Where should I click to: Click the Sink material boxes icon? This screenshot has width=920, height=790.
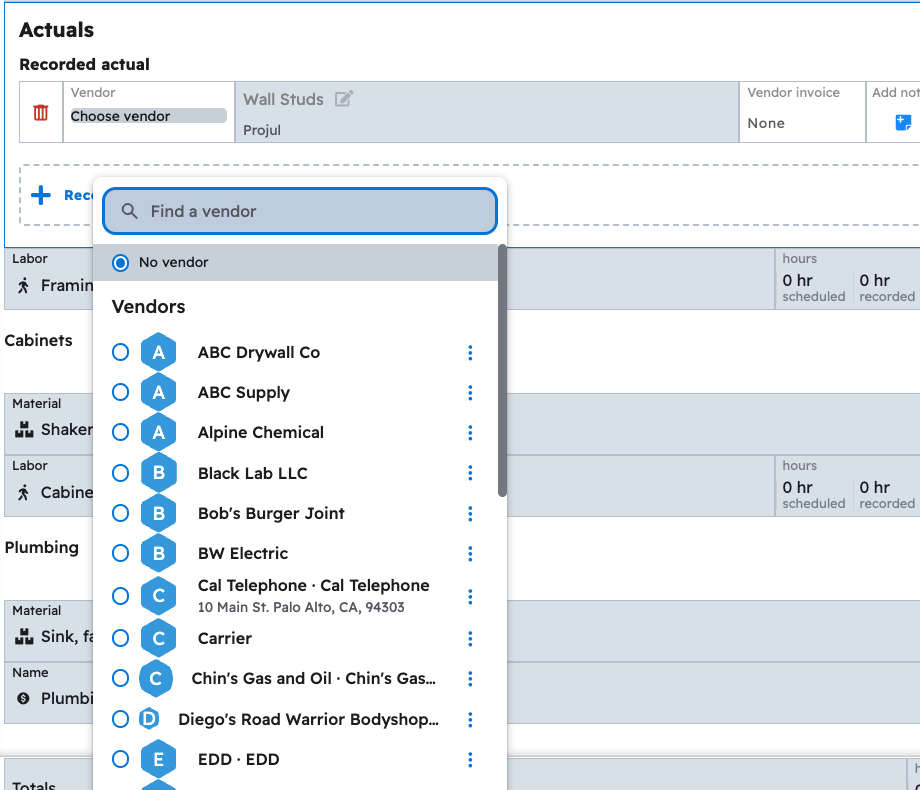tap(24, 637)
